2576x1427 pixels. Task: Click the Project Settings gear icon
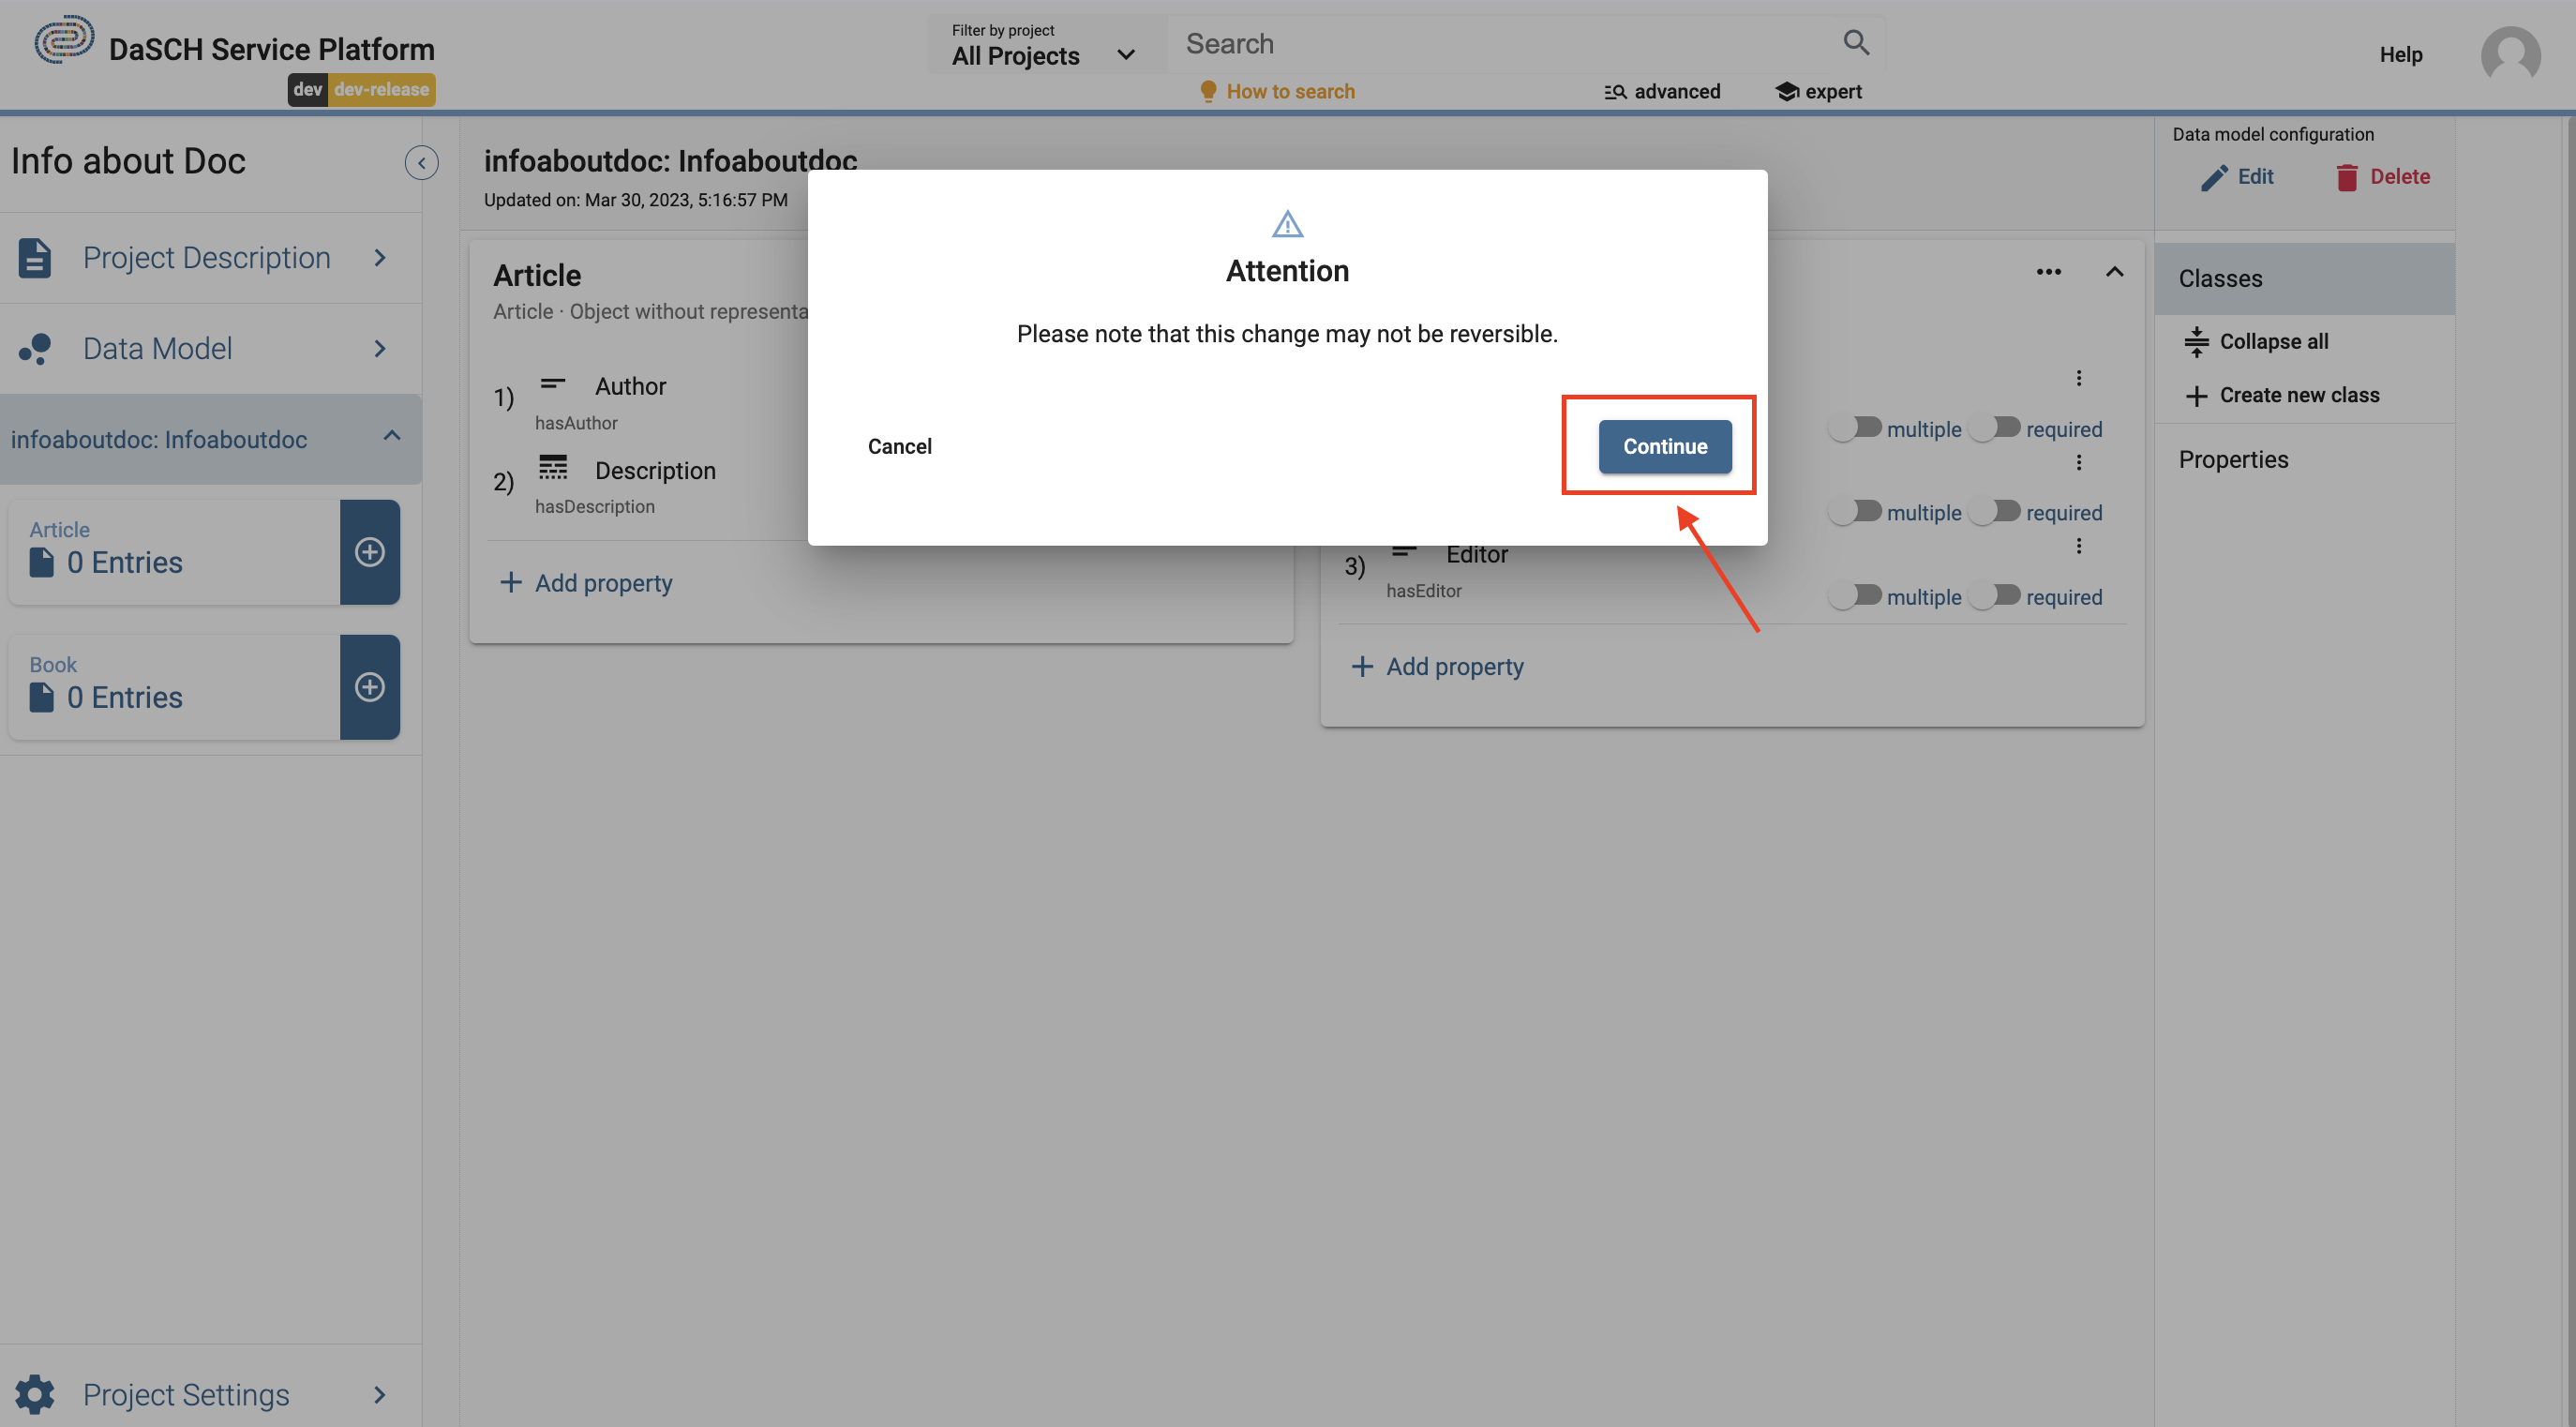click(34, 1394)
